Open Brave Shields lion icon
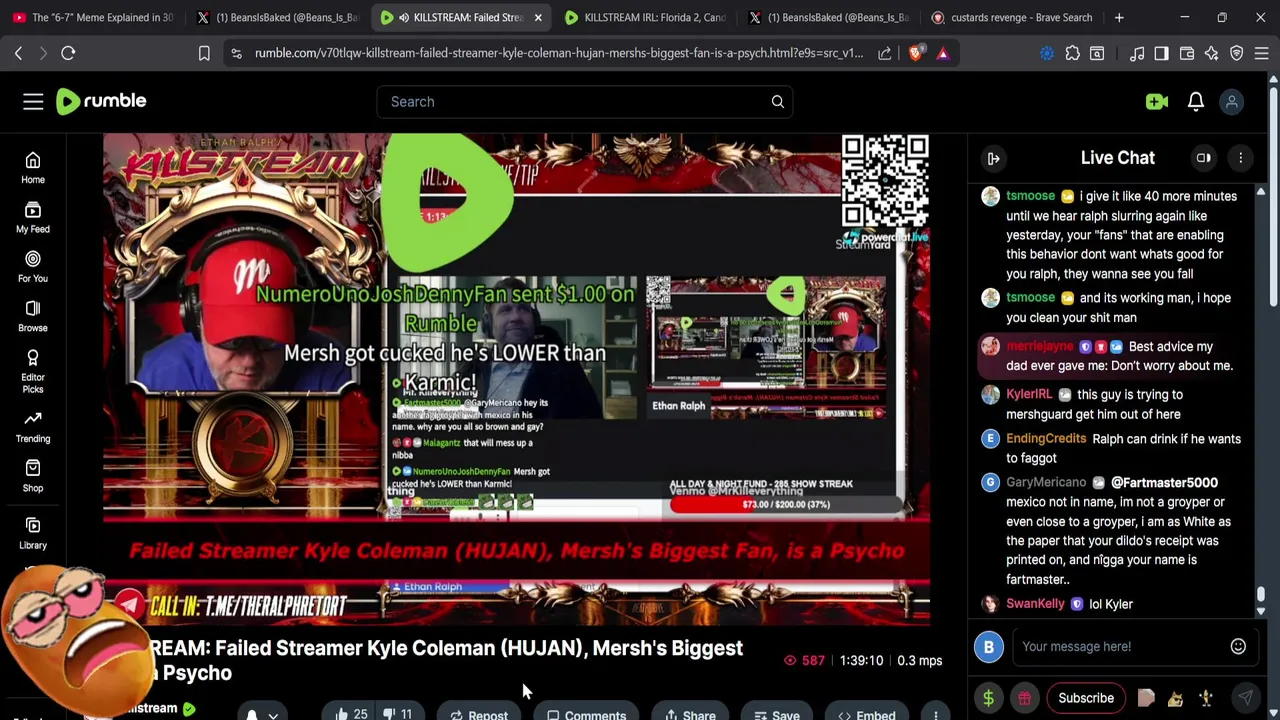Viewport: 1280px width, 720px height. 916,53
